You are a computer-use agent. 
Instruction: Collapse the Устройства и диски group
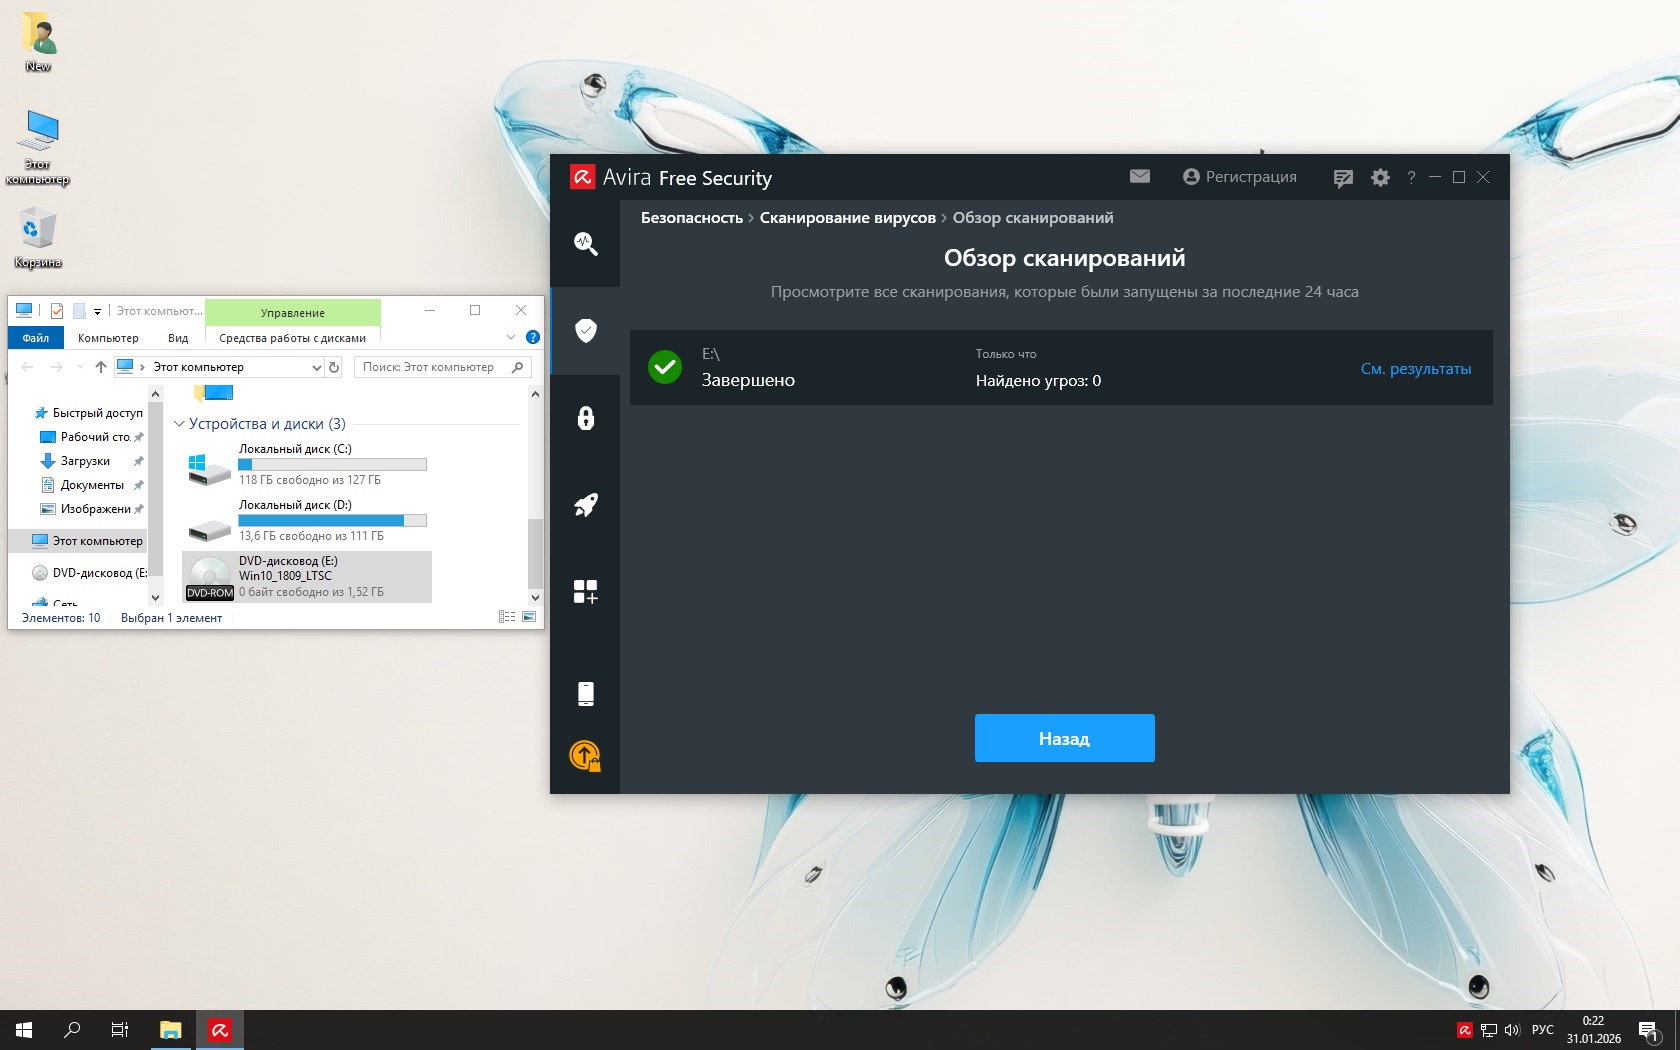coord(180,424)
